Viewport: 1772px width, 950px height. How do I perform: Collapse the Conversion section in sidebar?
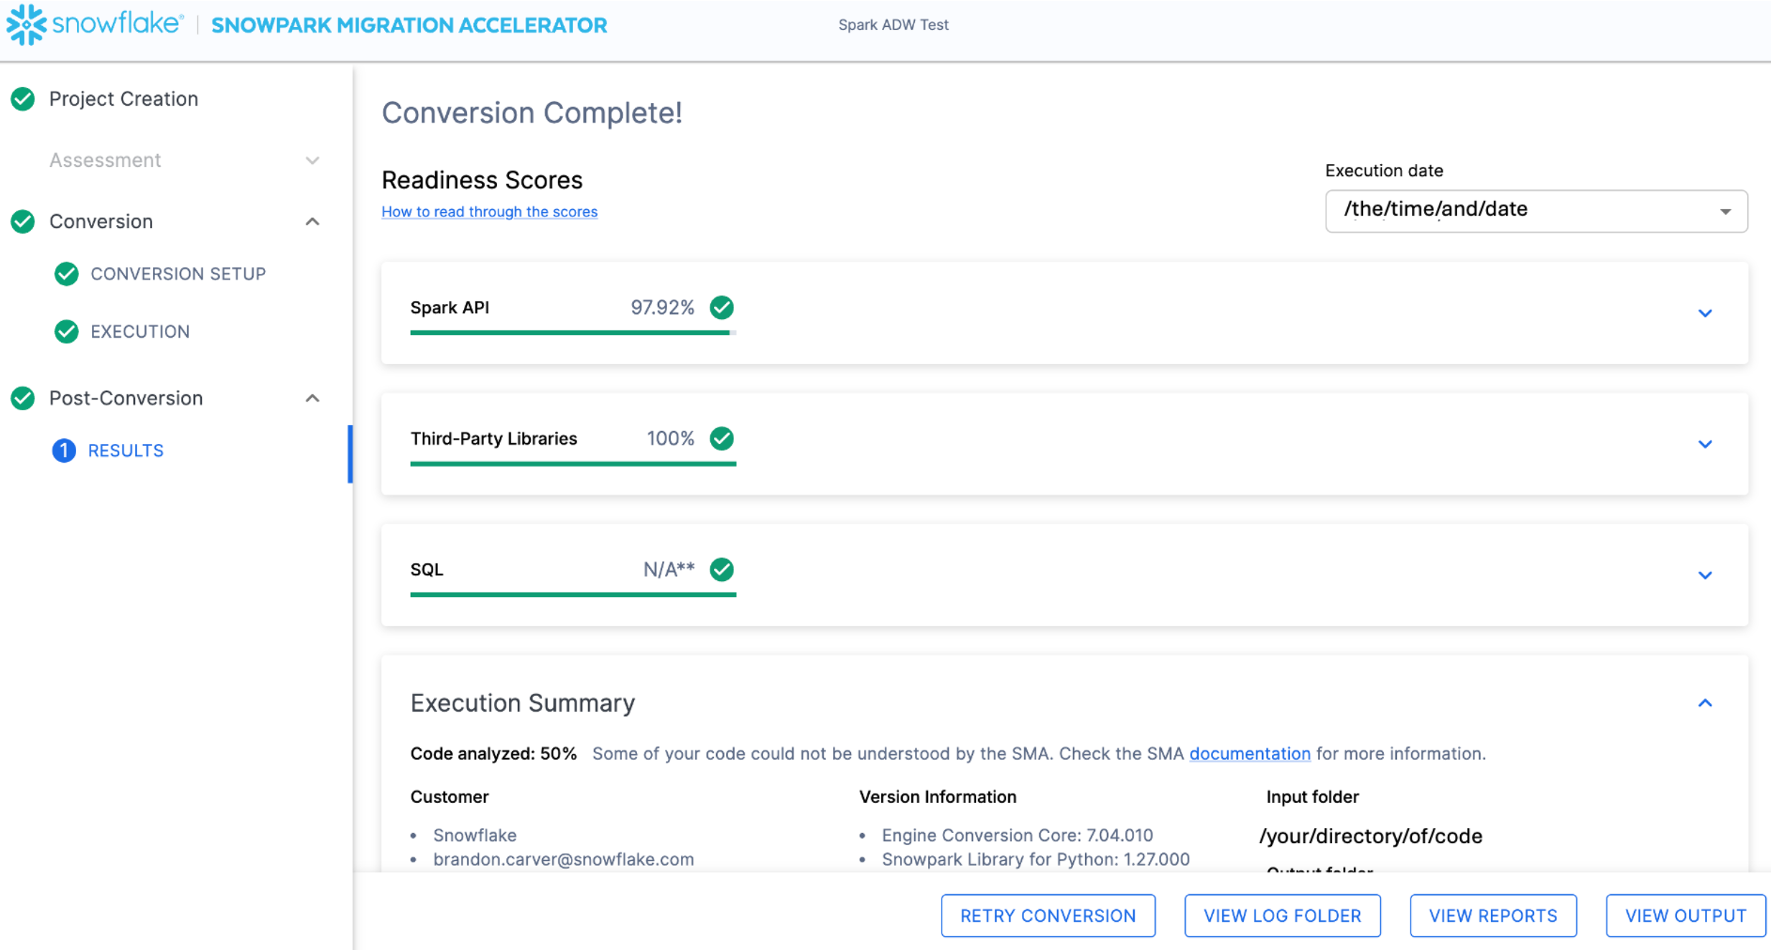313,221
